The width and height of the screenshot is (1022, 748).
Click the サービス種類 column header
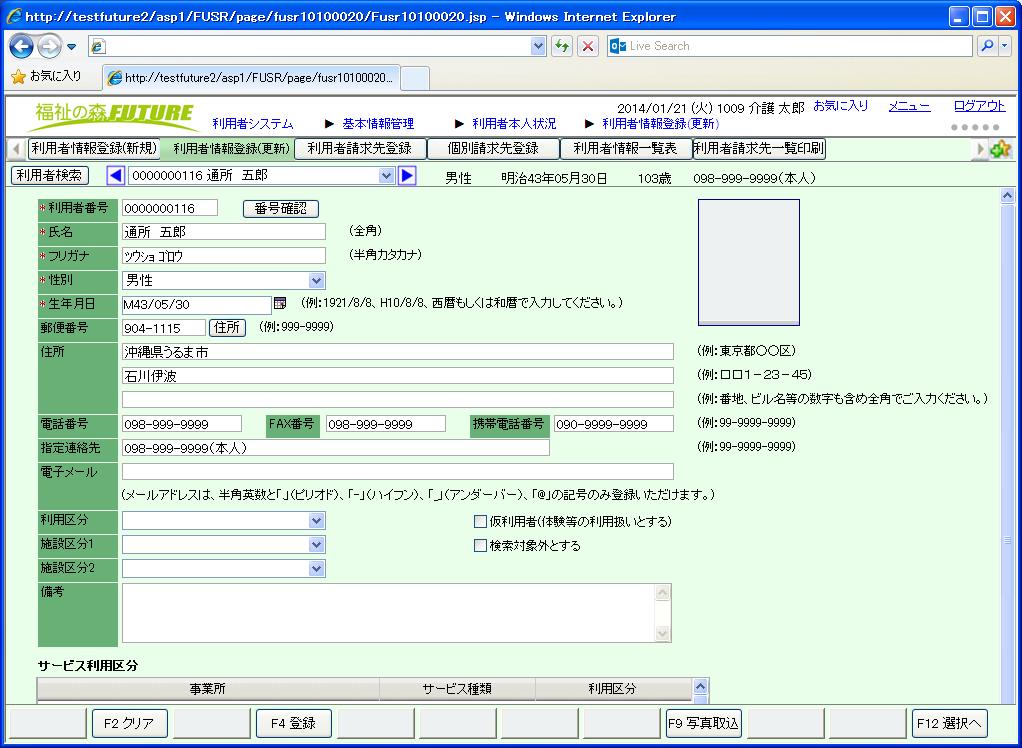(457, 689)
